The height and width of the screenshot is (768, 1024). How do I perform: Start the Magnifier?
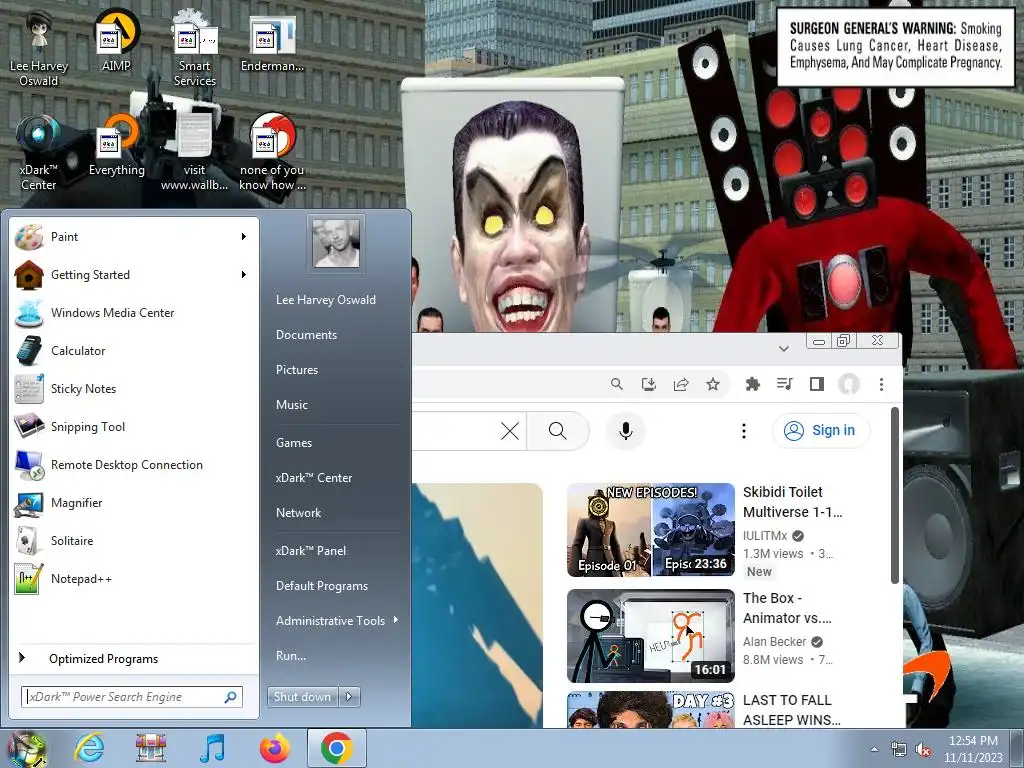134,503
